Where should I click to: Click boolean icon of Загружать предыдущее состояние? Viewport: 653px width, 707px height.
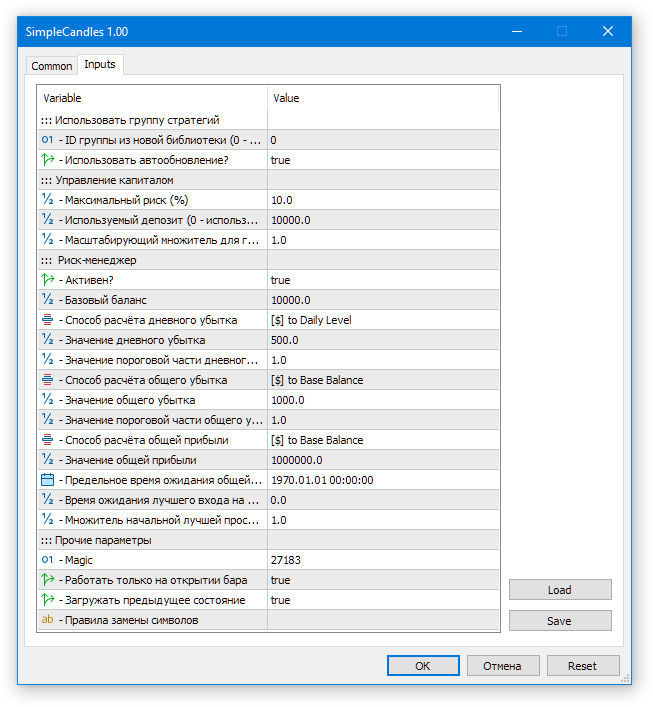(47, 600)
